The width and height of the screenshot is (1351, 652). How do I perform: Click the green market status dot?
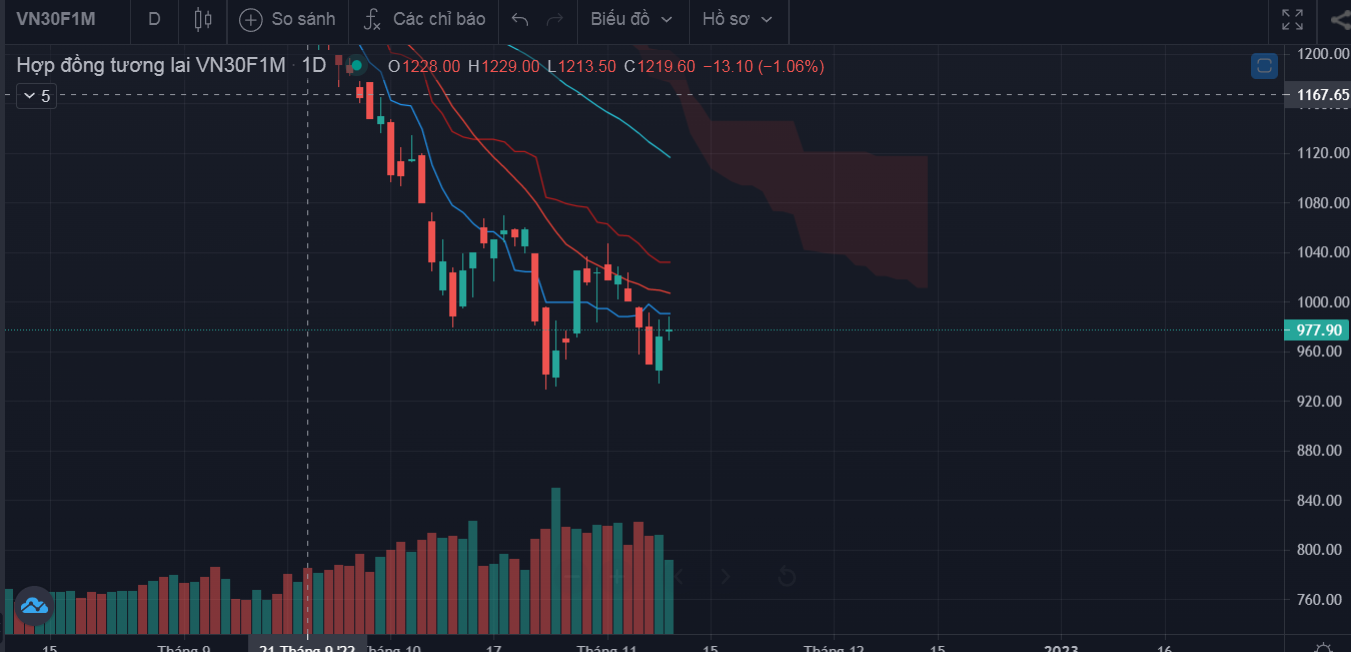click(357, 66)
